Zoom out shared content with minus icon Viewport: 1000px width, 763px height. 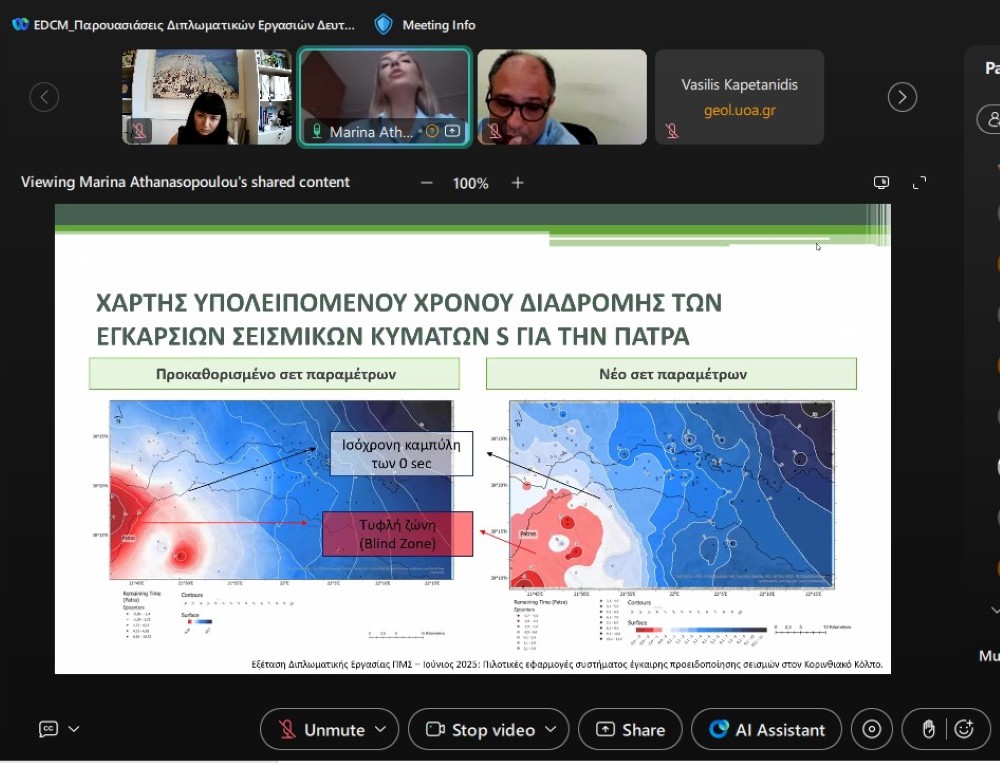tap(426, 183)
